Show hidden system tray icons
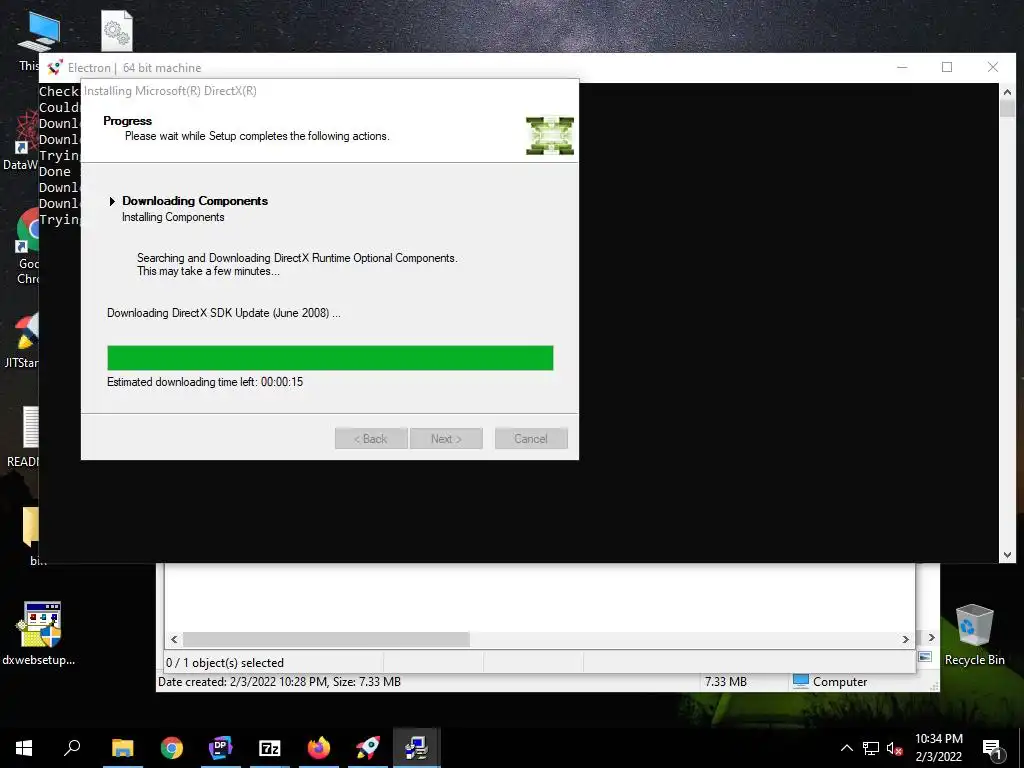 pos(846,748)
